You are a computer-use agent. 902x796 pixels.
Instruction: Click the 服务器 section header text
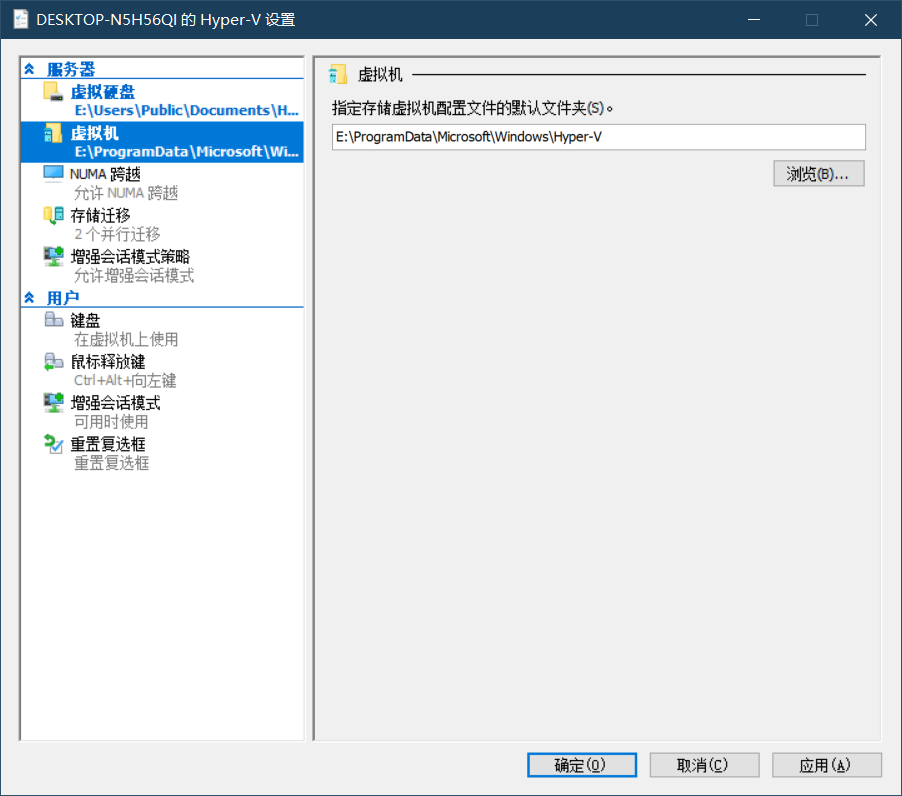point(71,70)
